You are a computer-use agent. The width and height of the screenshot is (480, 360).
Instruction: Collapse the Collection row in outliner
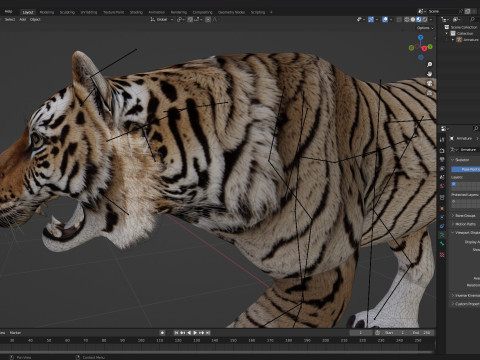(447, 34)
